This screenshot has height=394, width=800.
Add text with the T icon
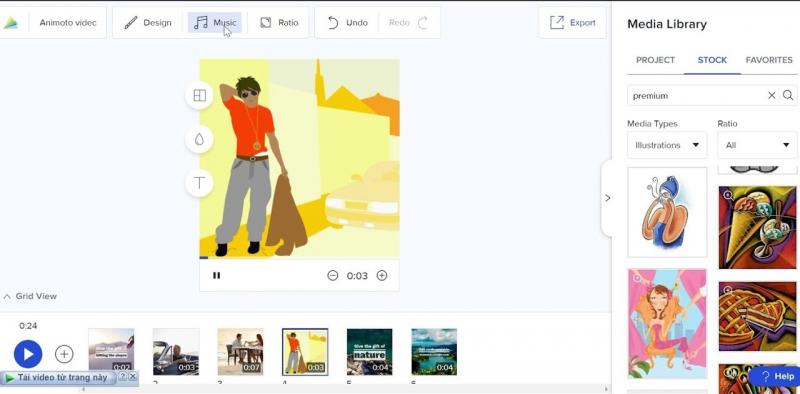coord(199,183)
